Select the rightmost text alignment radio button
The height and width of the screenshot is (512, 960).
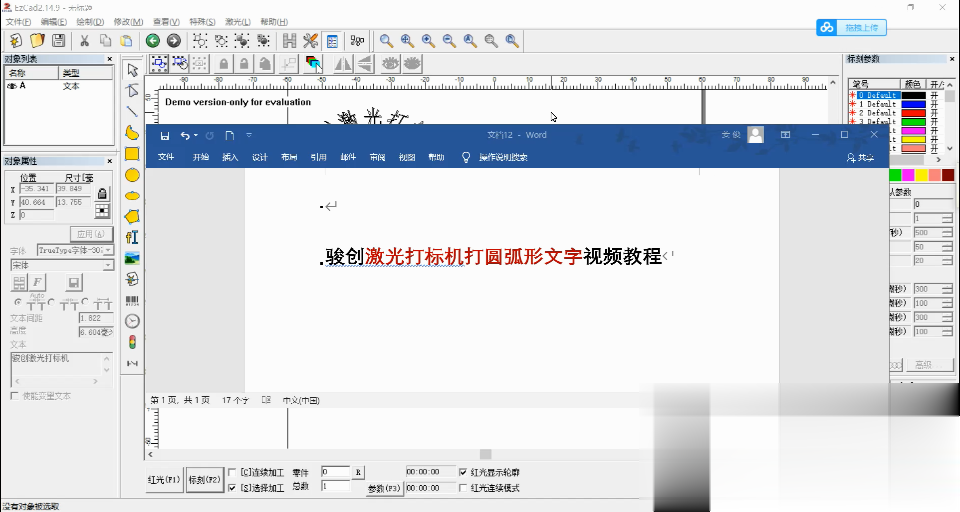tap(84, 302)
